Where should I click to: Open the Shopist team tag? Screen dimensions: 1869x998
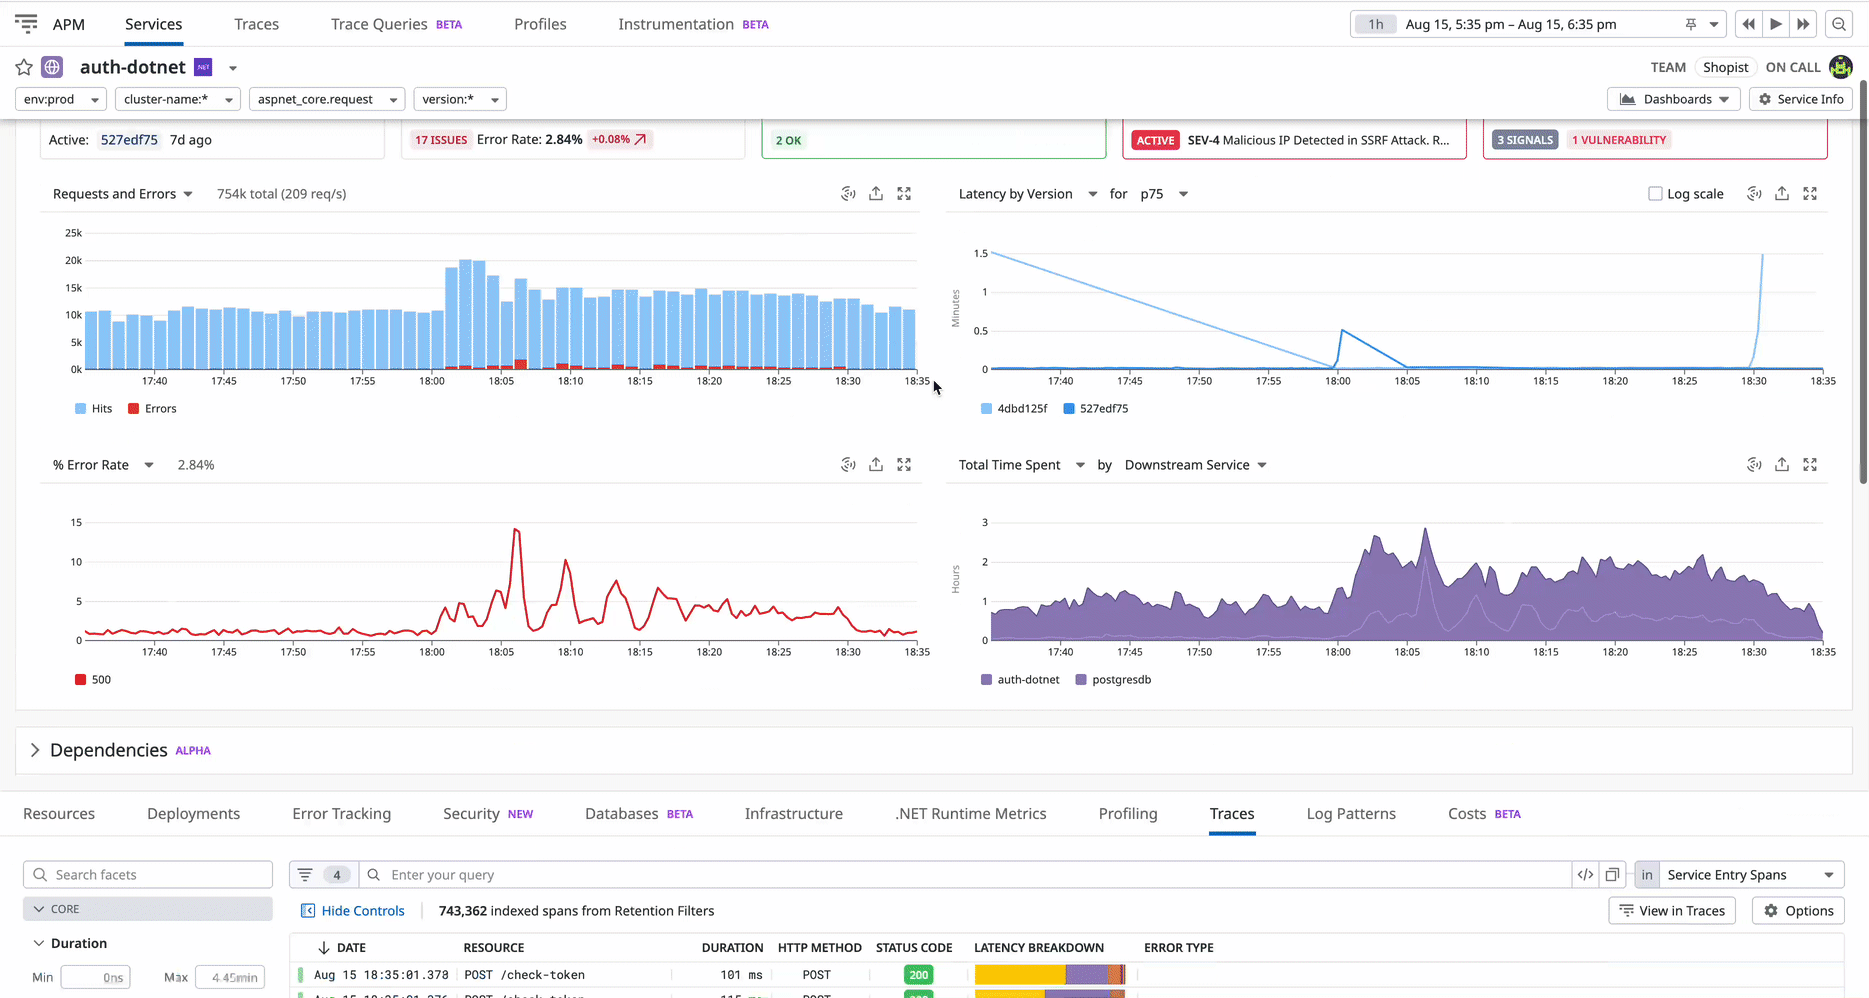pyautogui.click(x=1726, y=67)
